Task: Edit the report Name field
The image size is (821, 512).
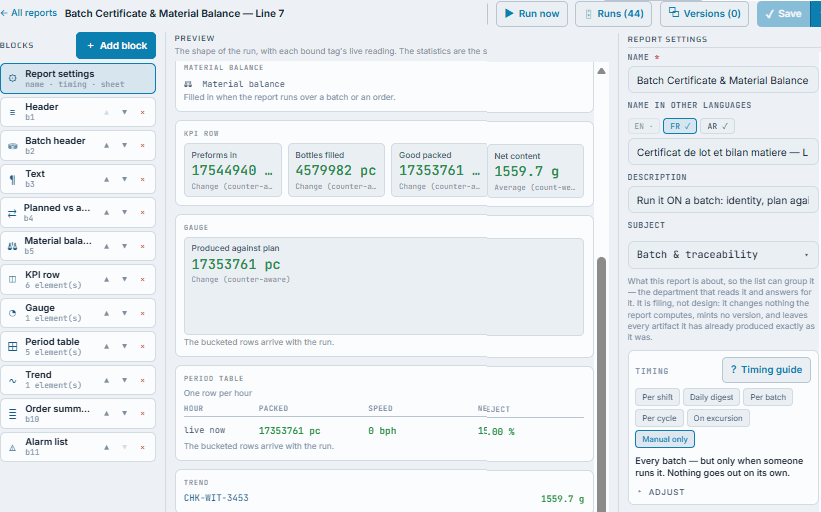Action: (x=723, y=80)
